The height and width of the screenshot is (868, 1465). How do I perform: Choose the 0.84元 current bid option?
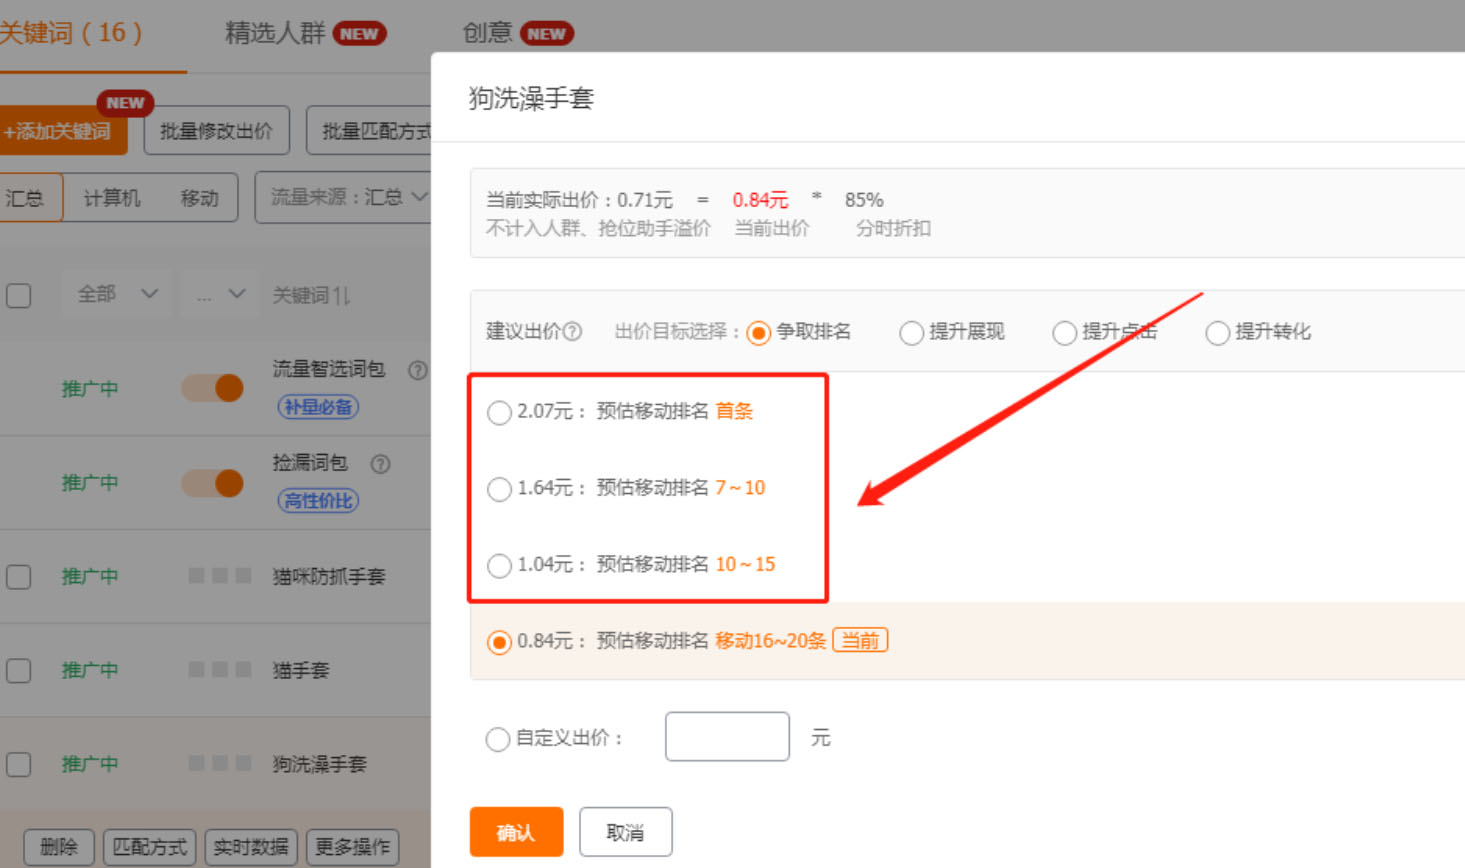499,642
